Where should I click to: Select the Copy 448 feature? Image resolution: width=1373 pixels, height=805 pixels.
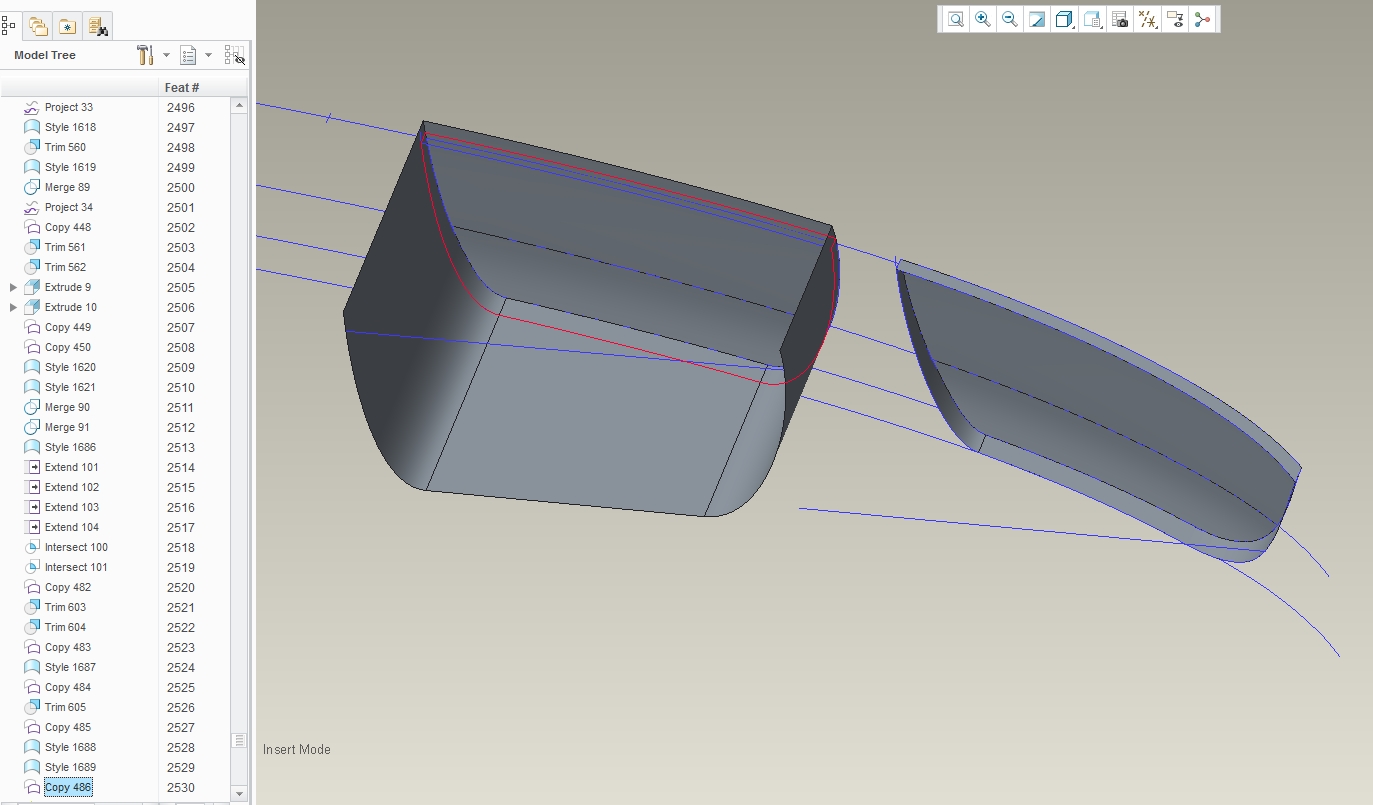[68, 227]
